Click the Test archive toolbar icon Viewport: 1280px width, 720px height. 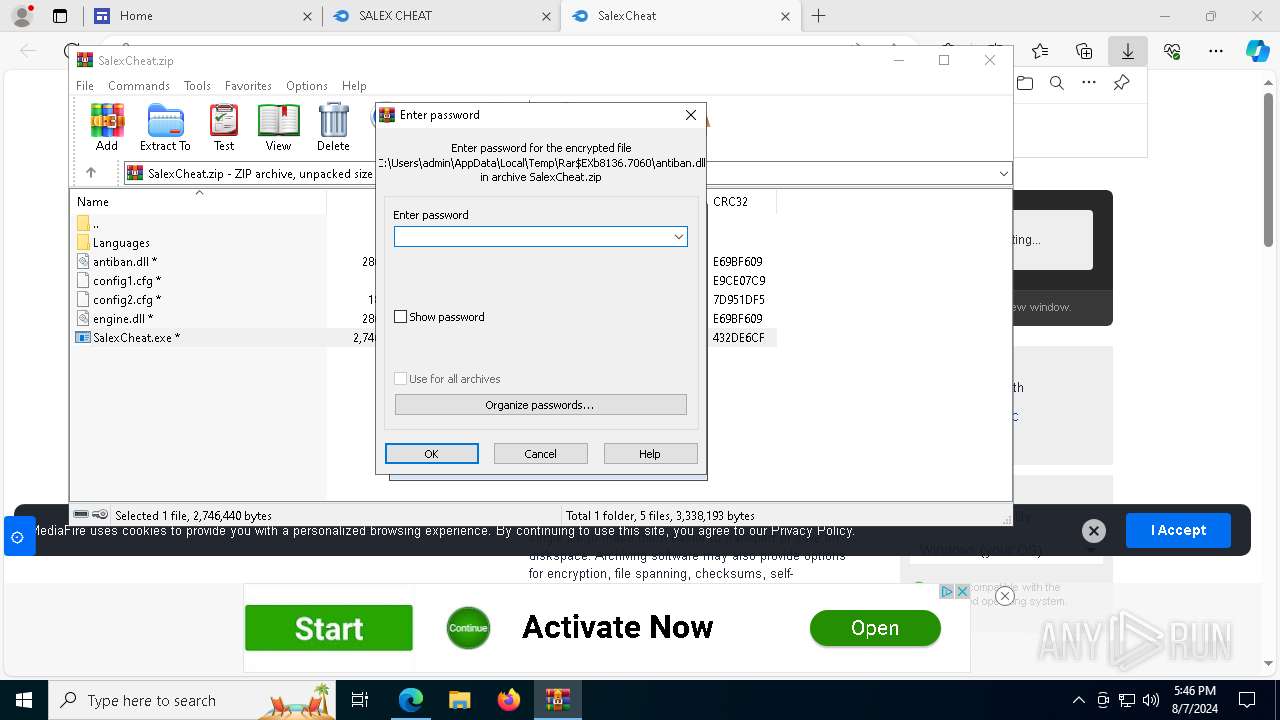(x=224, y=127)
